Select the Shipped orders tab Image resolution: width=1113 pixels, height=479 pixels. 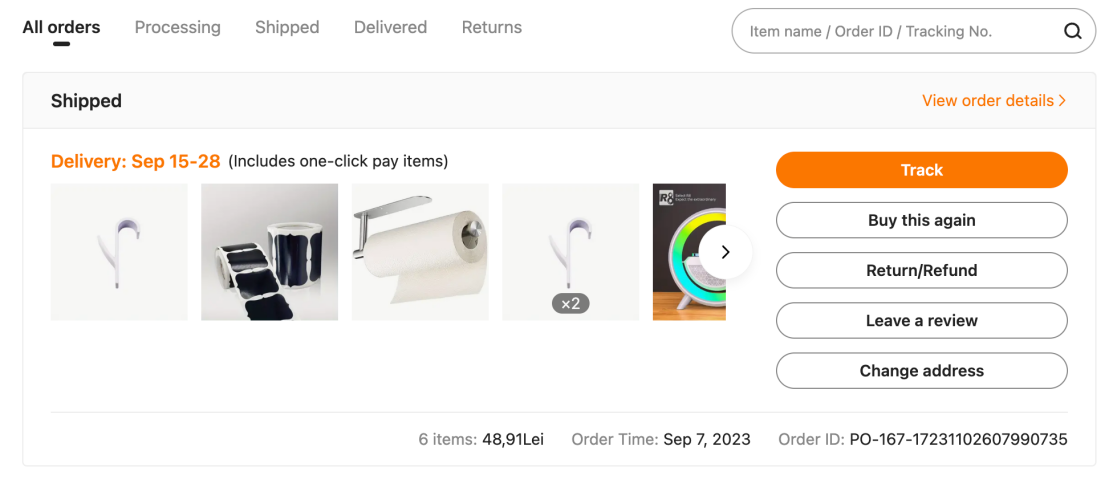[287, 28]
